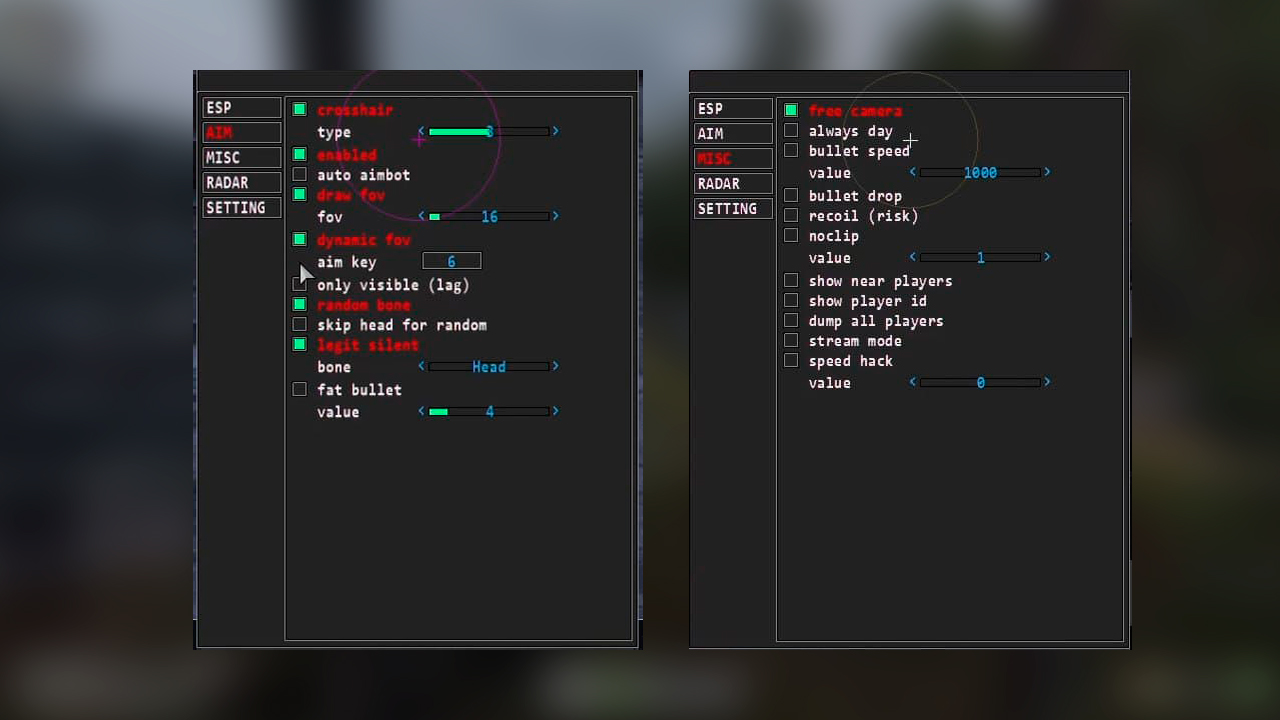Click the fov slider bar showing 16
Viewport: 1280px width, 720px height.
pyautogui.click(x=488, y=217)
